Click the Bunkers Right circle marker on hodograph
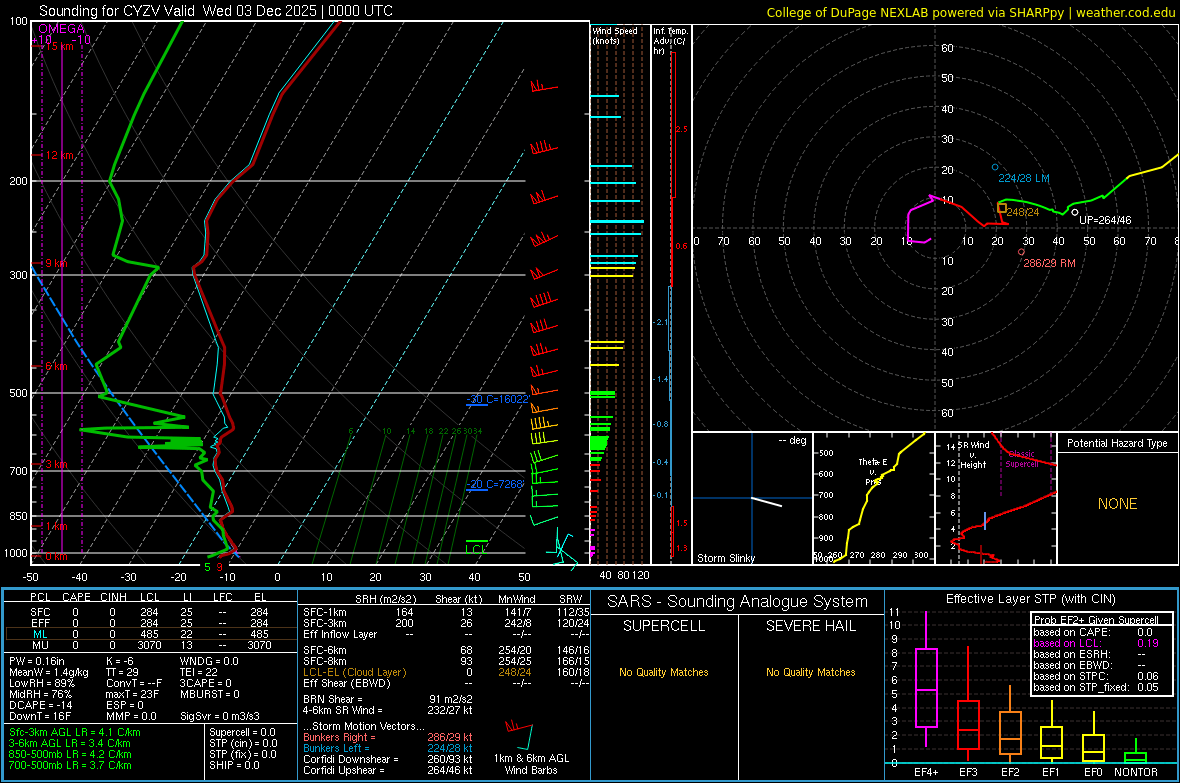The width and height of the screenshot is (1180, 783). click(x=1021, y=252)
